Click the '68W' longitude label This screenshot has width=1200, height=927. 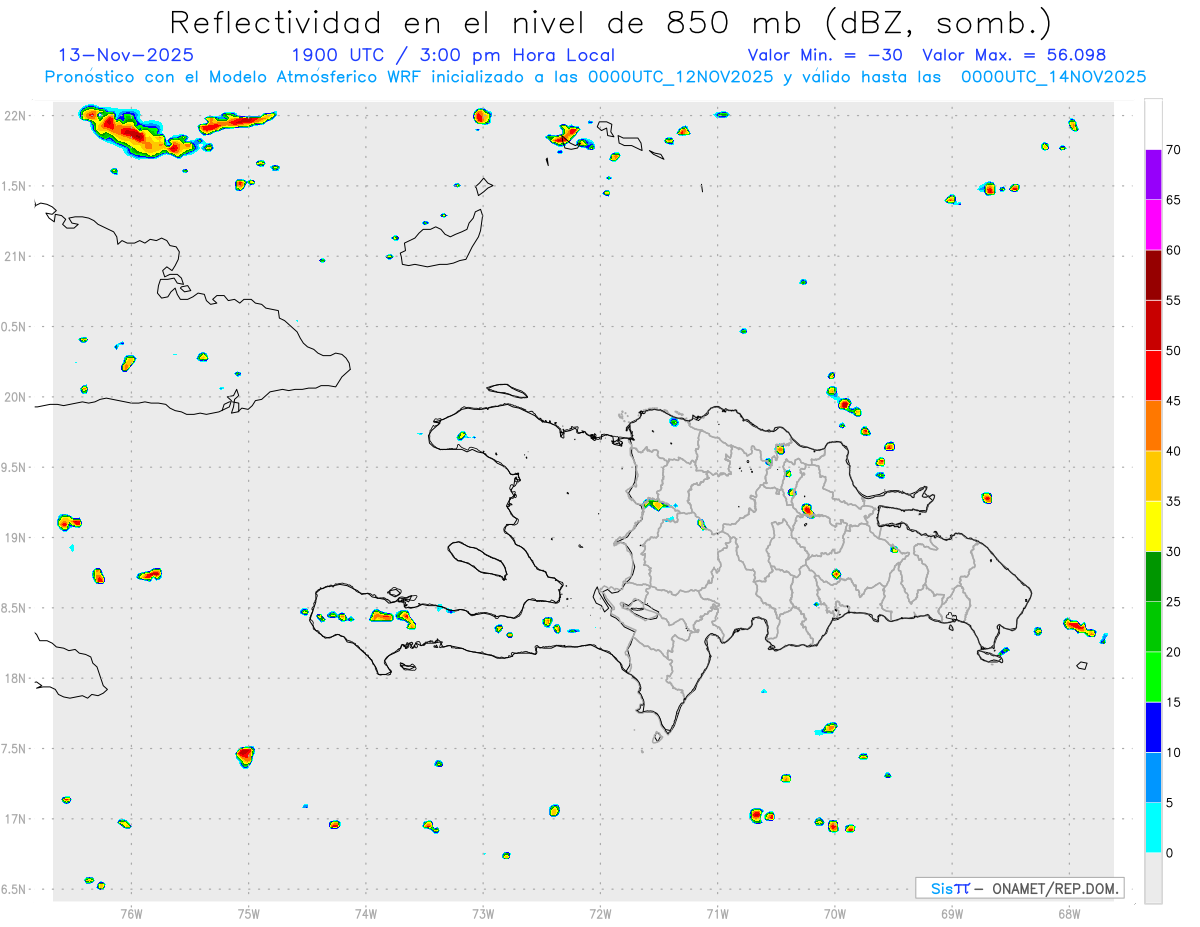point(1069,913)
